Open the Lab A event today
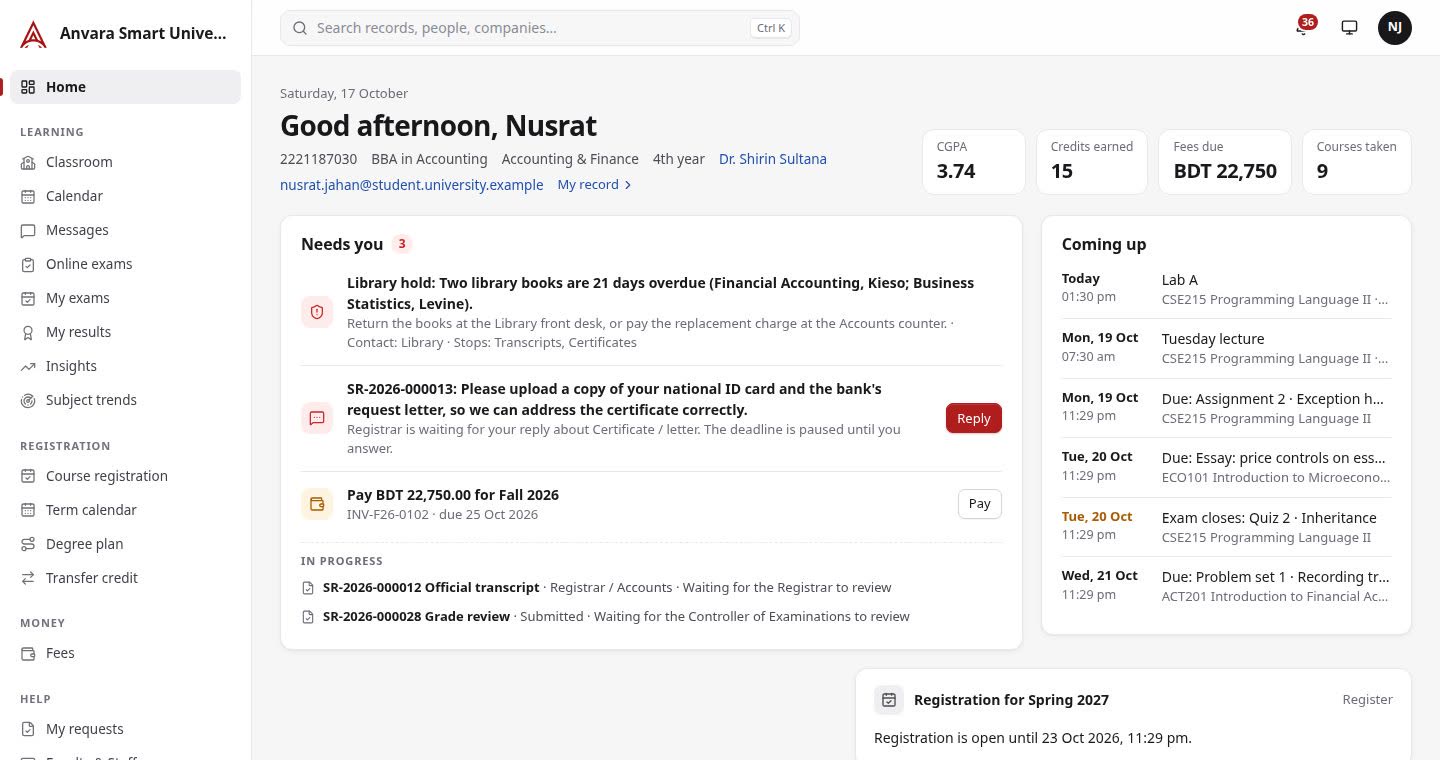 tap(1226, 289)
